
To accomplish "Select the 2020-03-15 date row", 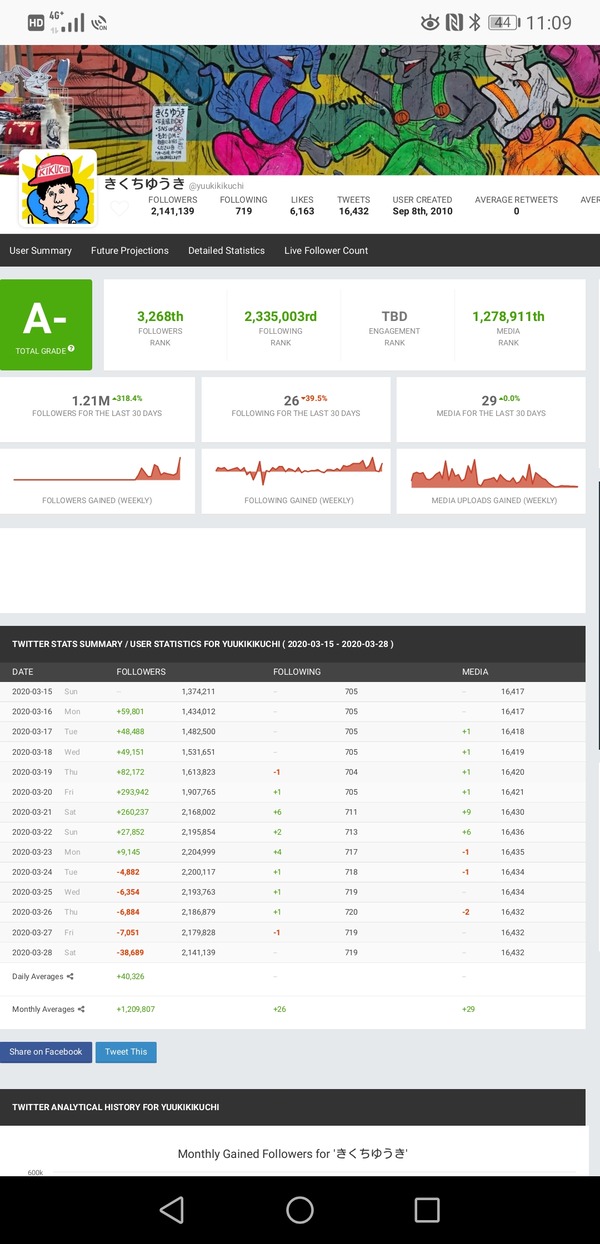I will [292, 691].
